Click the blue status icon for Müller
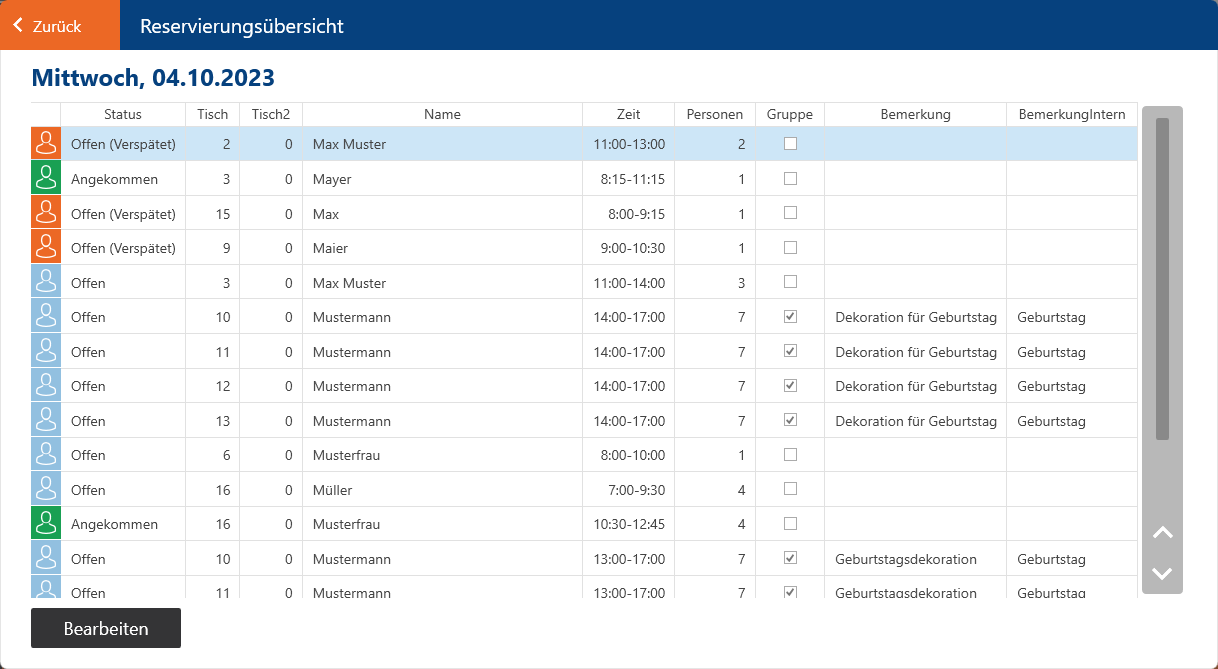Image resolution: width=1218 pixels, height=669 pixels. tap(45, 489)
